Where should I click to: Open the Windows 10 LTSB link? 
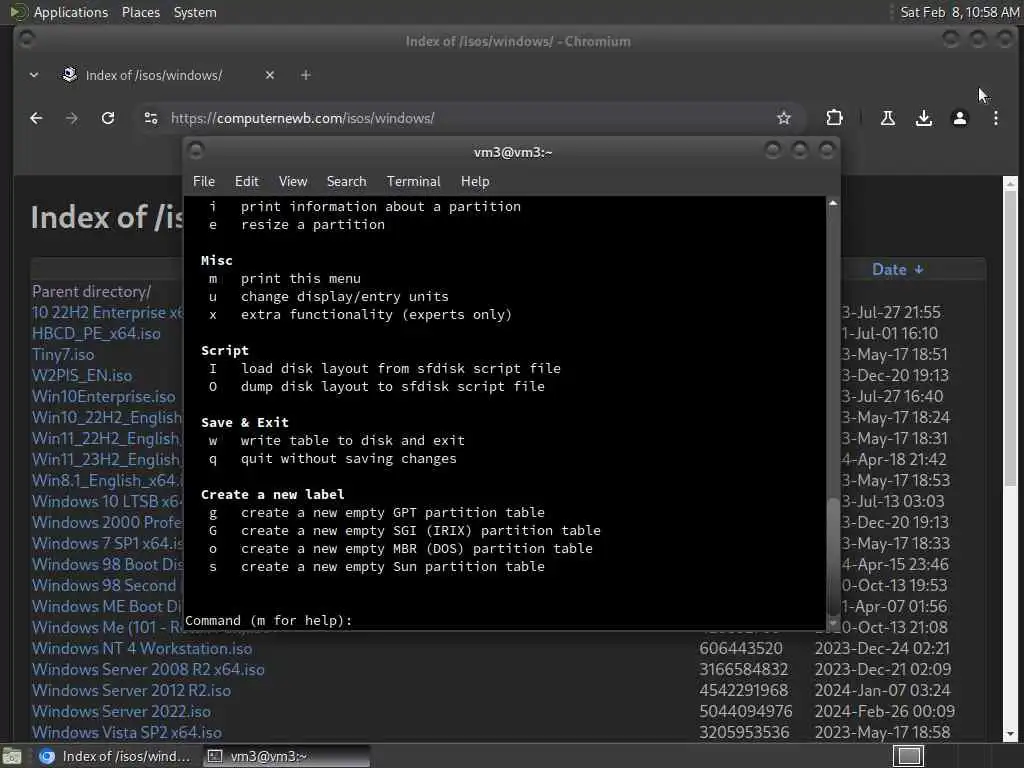click(108, 502)
